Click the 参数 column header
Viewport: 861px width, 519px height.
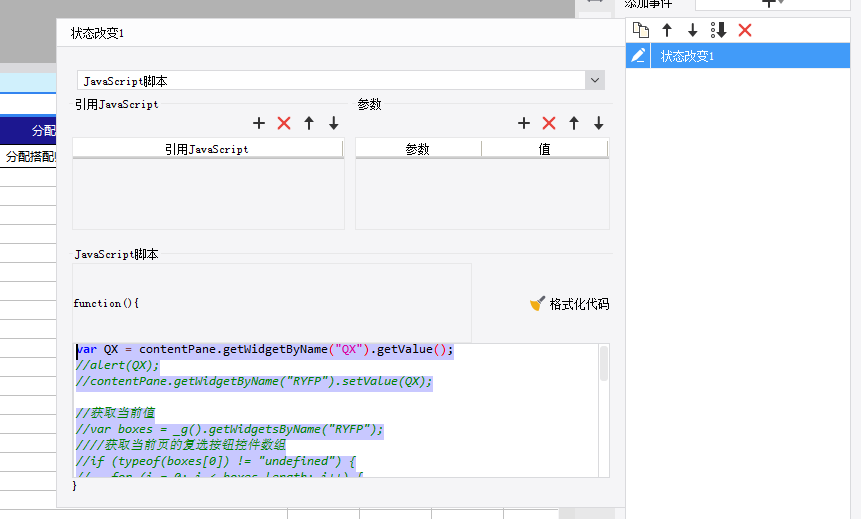coord(418,149)
